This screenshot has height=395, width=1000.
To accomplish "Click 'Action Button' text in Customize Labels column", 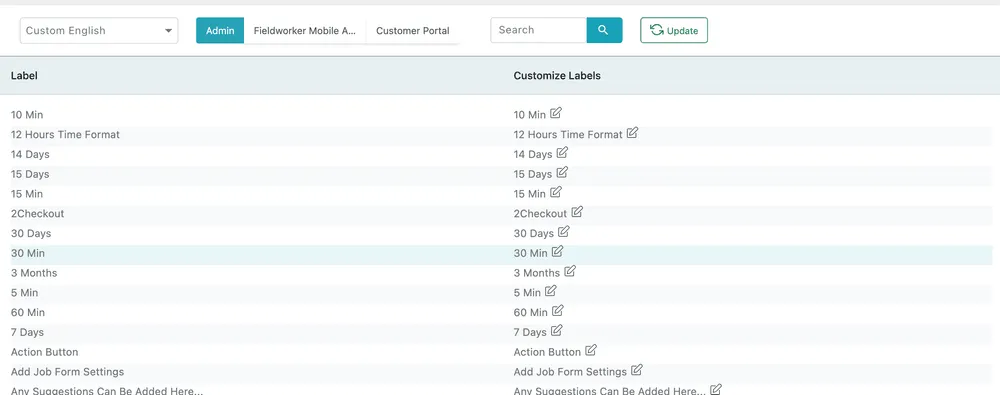I will (547, 352).
